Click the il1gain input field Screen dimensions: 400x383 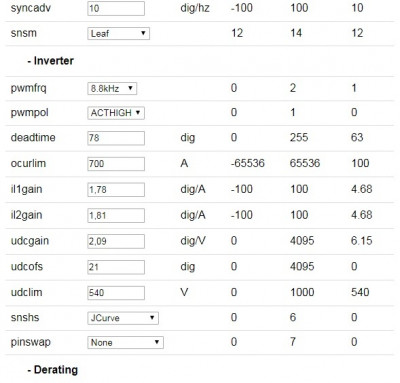click(116, 190)
